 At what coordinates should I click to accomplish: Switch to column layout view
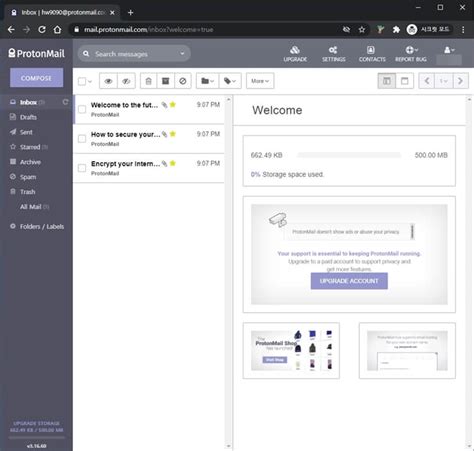387,81
